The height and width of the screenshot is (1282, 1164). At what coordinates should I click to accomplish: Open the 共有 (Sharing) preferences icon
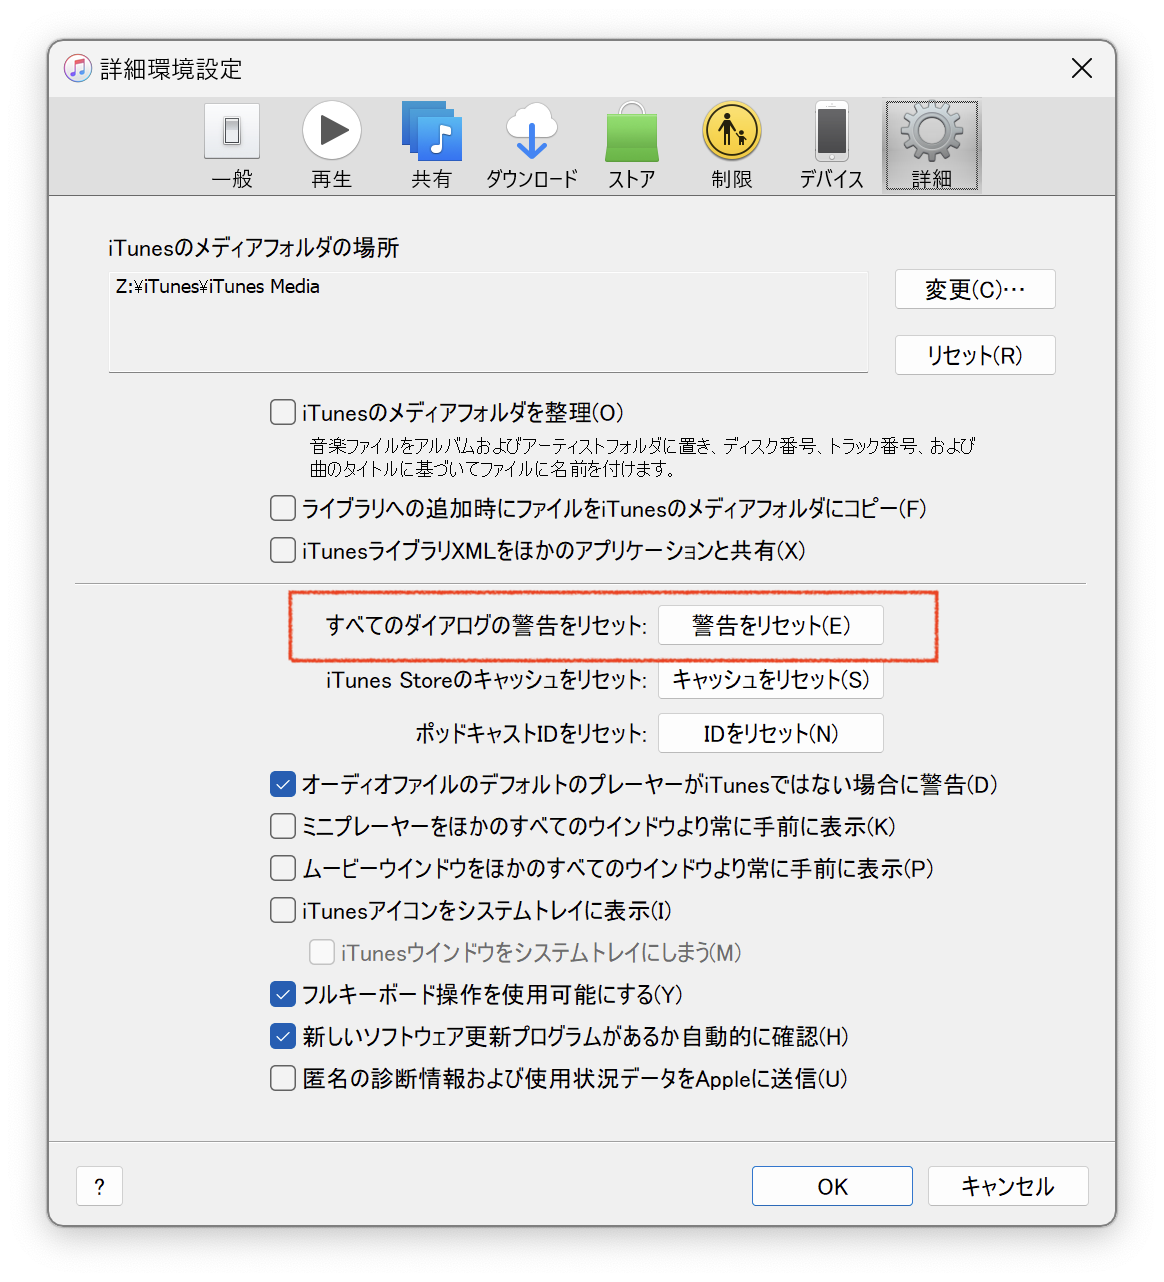431,146
